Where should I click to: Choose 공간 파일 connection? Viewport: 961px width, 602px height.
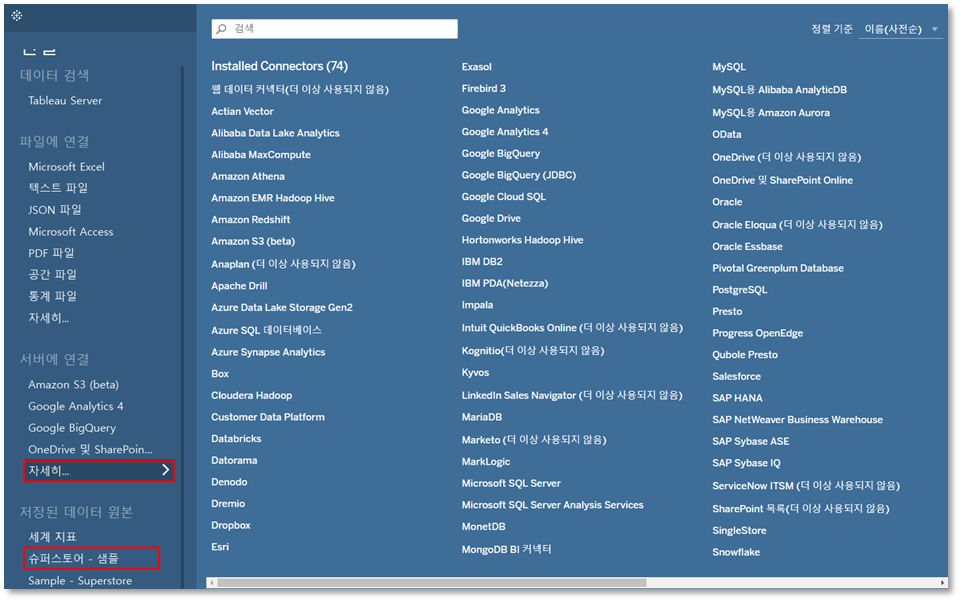coord(52,275)
